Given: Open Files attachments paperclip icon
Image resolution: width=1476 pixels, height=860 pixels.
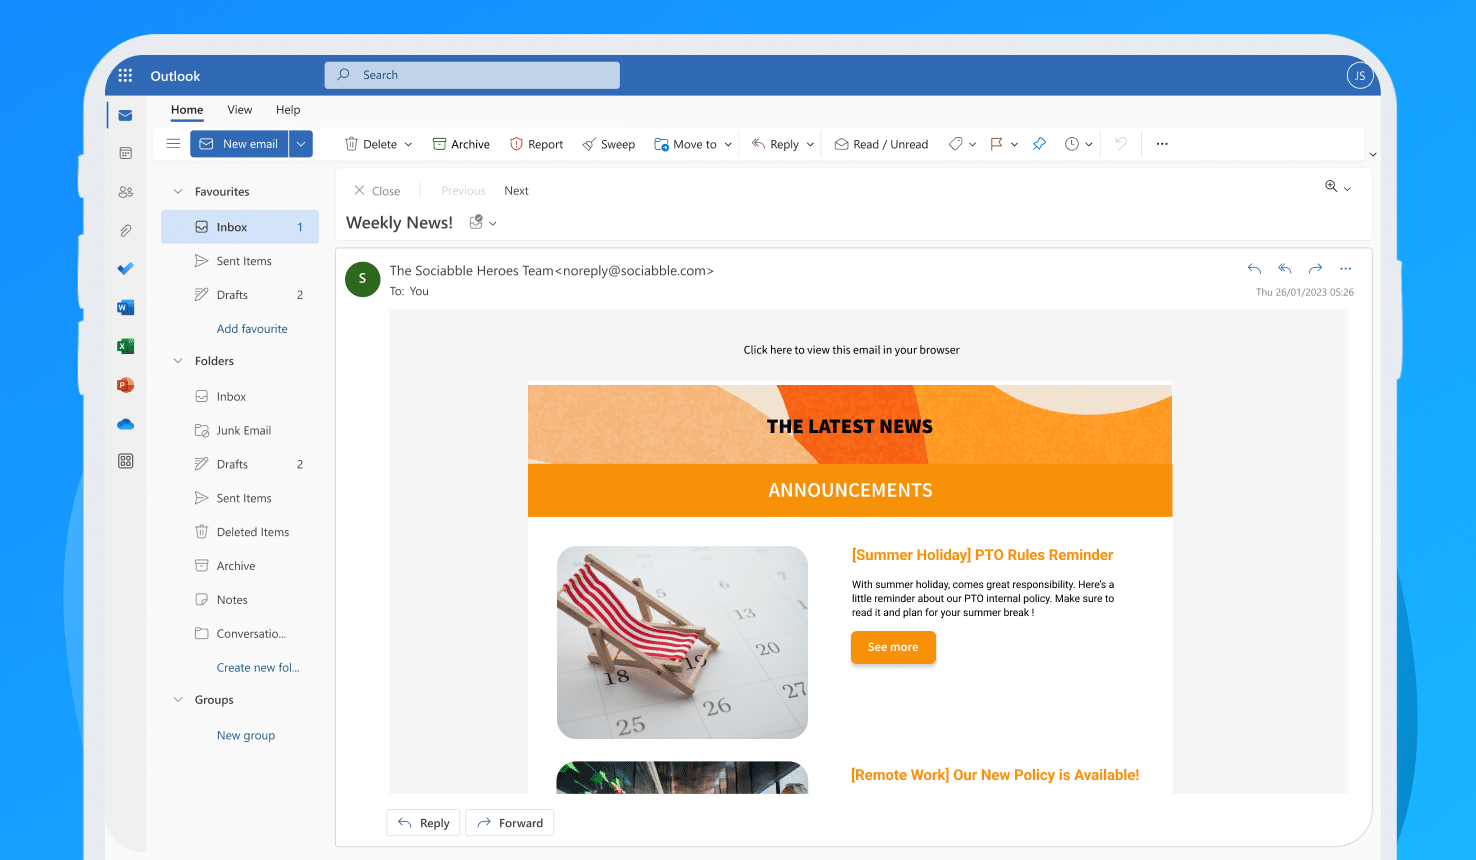Looking at the screenshot, I should click(125, 231).
